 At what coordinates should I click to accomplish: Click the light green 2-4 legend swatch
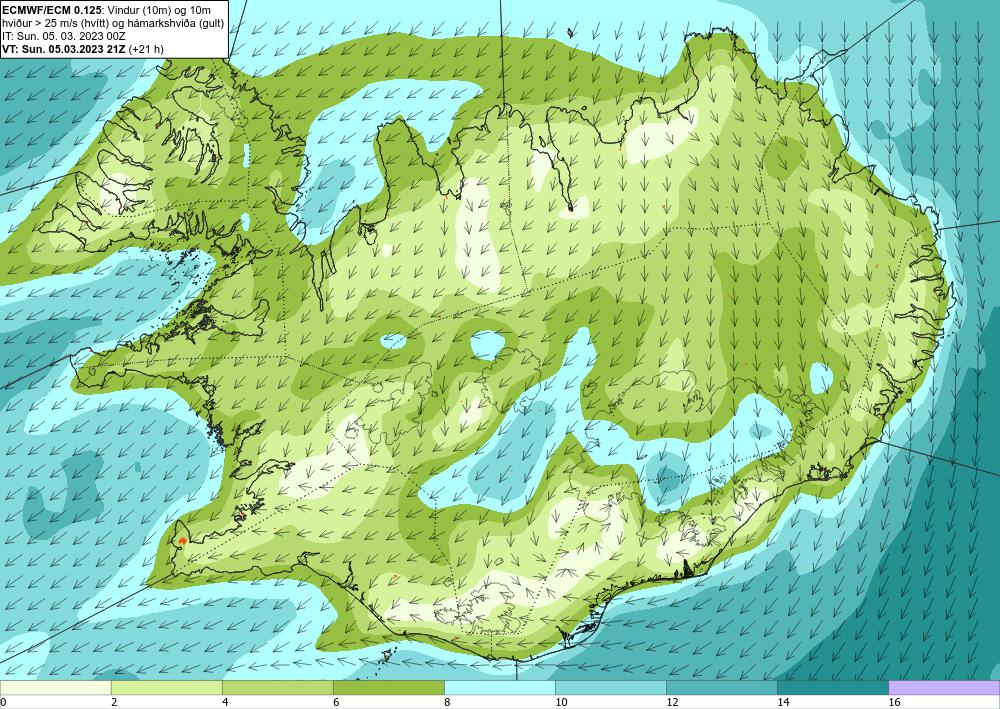coord(166,687)
